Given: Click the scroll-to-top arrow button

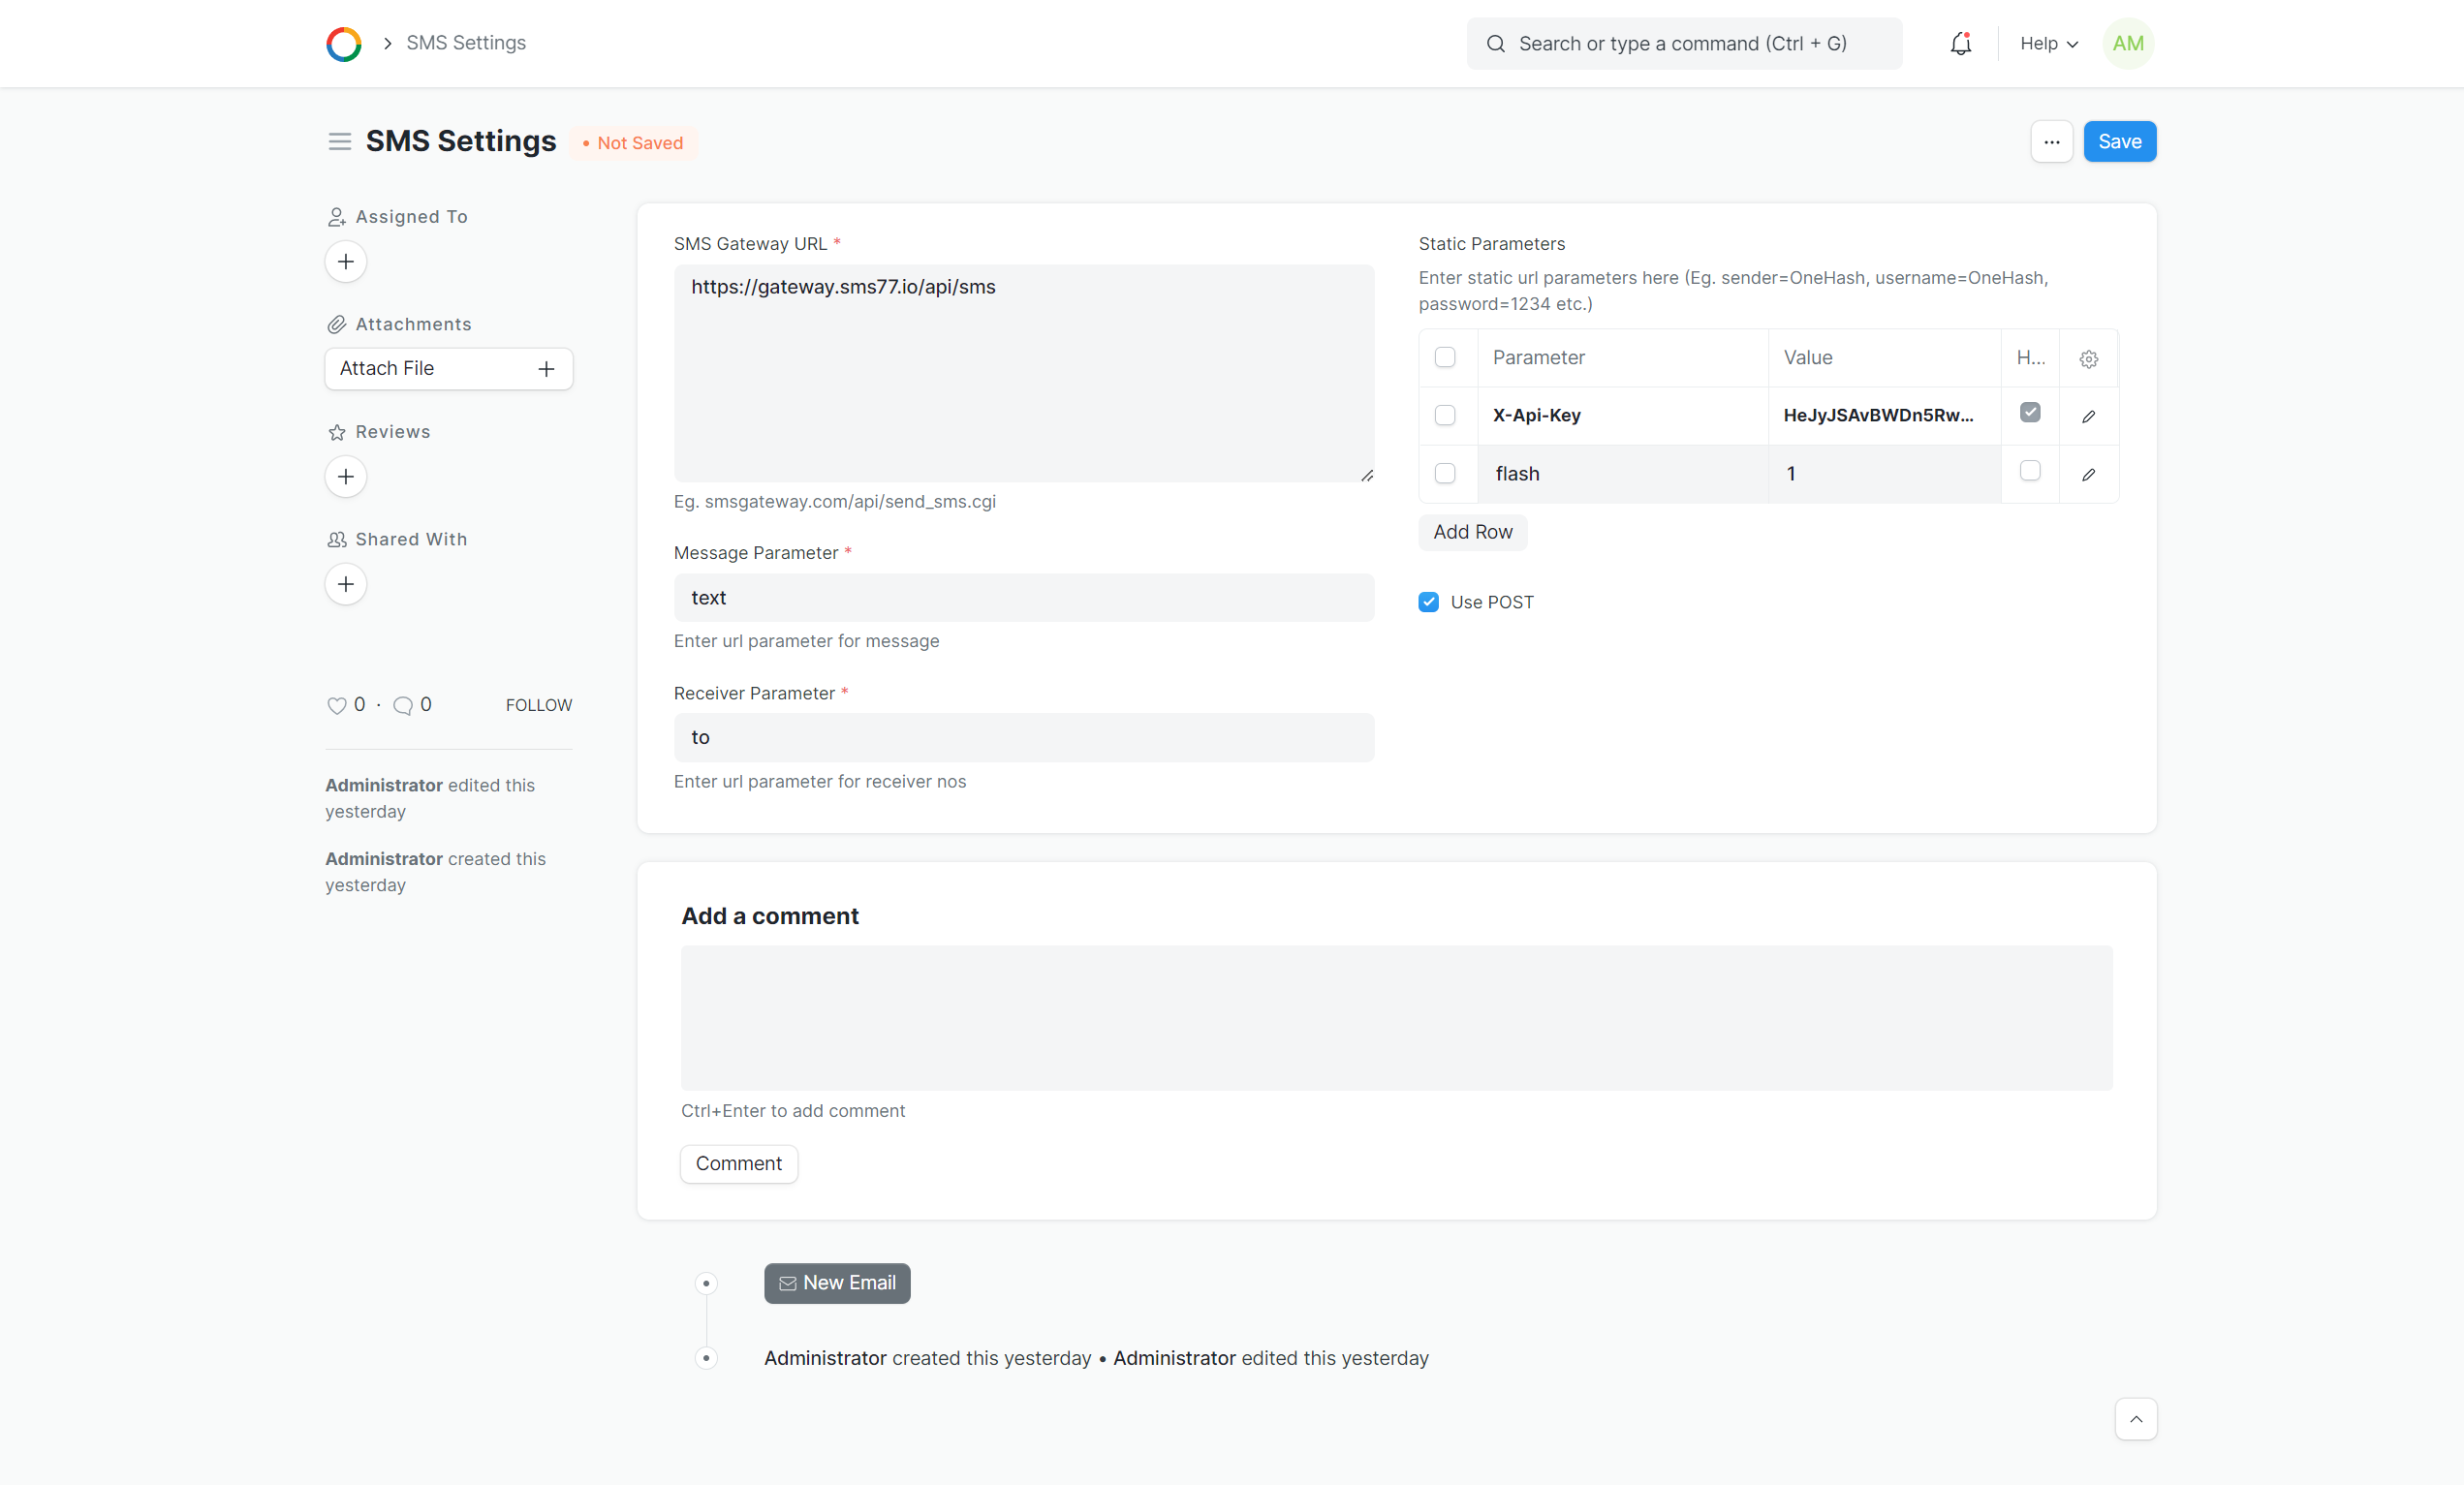Looking at the screenshot, I should coord(2135,1419).
